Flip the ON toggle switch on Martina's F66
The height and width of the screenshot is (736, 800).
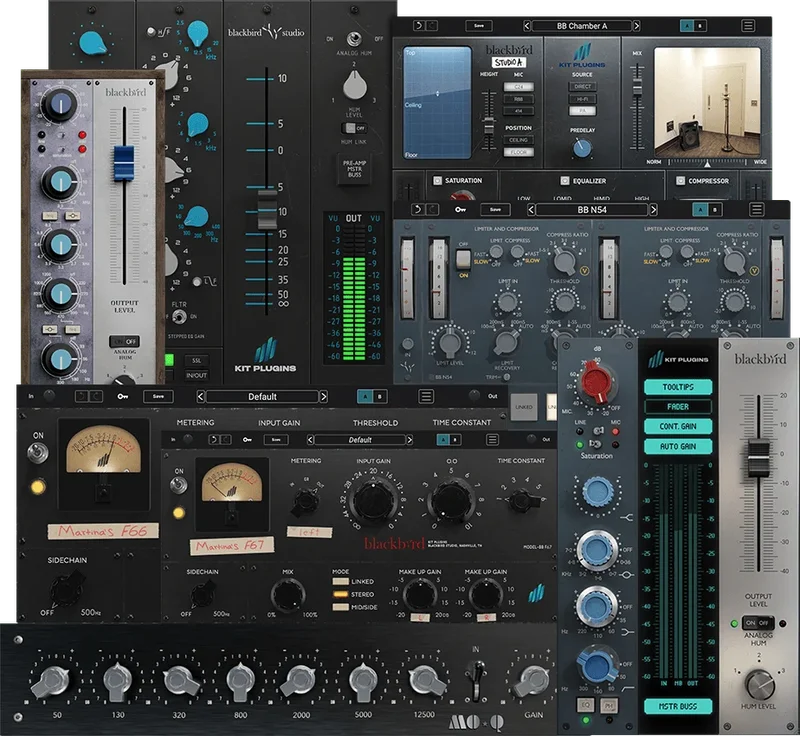(37, 452)
